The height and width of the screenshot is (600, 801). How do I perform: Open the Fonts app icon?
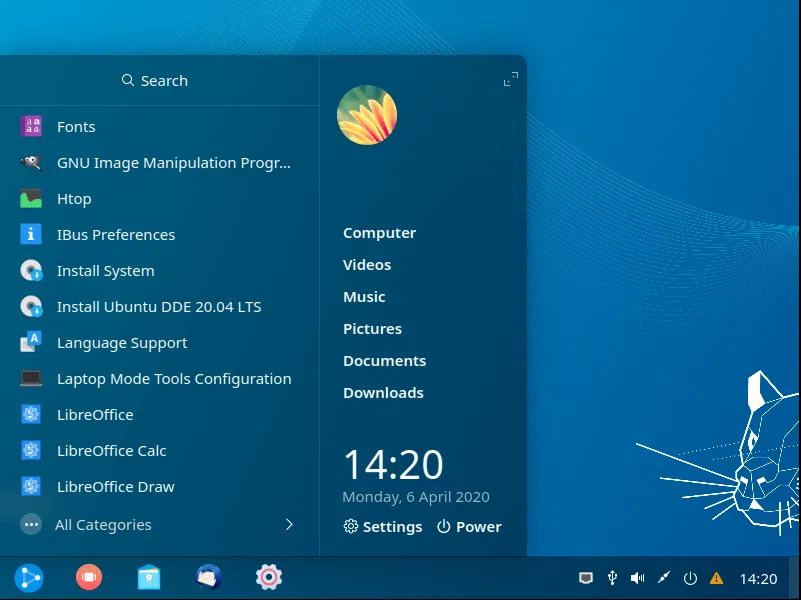pyautogui.click(x=31, y=126)
